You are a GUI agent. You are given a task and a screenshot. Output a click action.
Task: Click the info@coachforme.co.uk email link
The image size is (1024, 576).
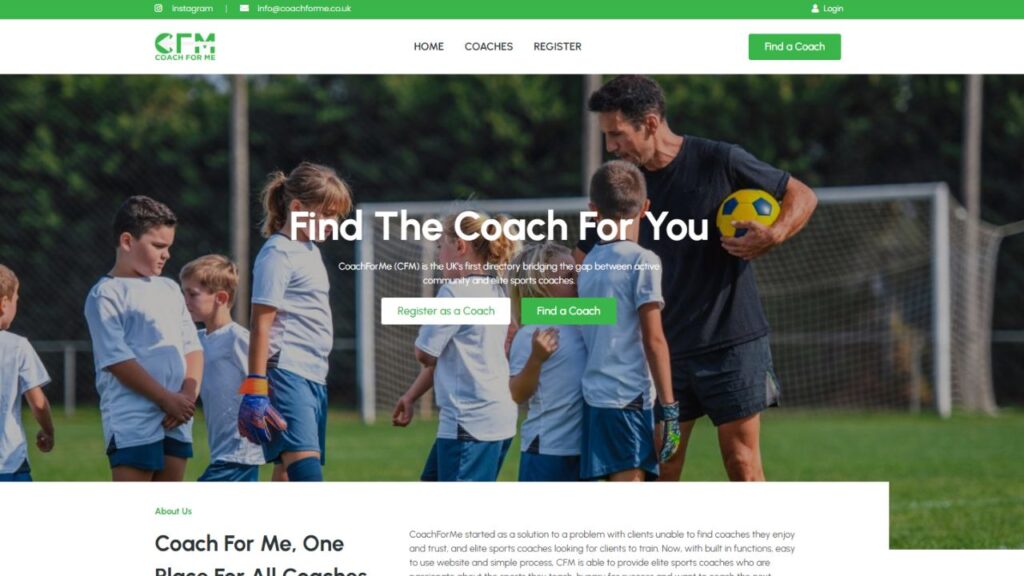[304, 8]
